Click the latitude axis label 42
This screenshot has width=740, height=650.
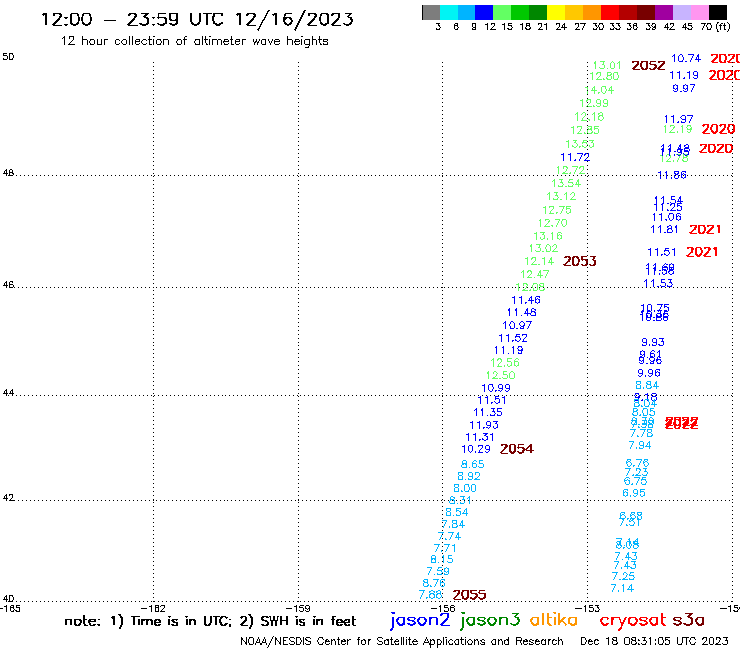coord(8,498)
